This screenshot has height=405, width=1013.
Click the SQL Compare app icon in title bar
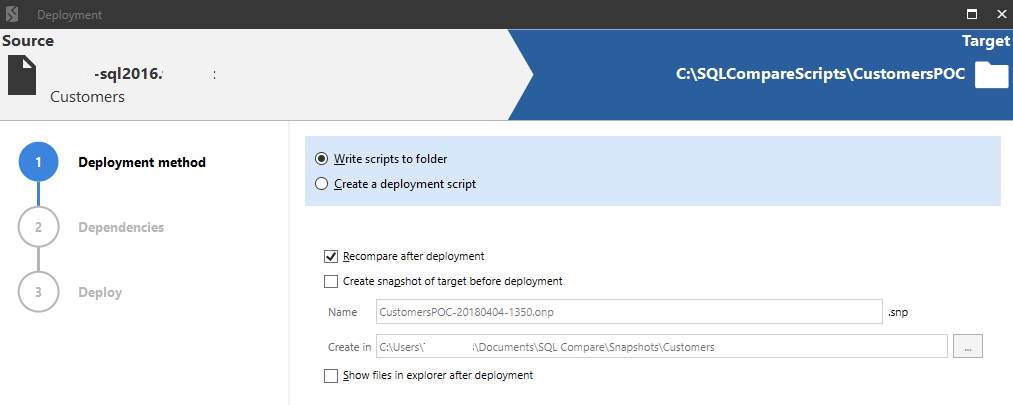pyautogui.click(x=13, y=15)
